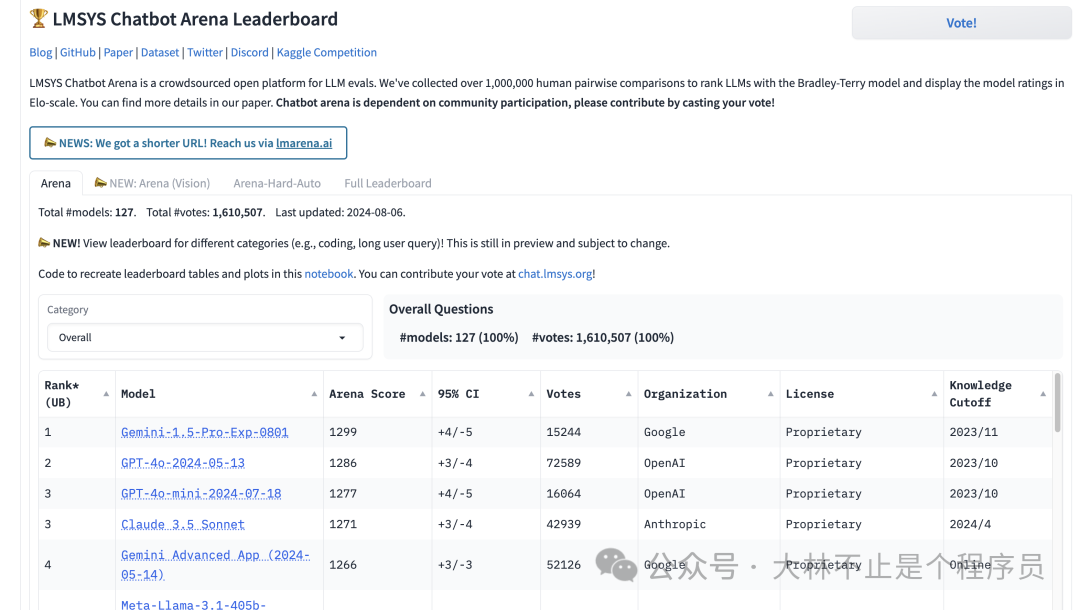This screenshot has width=1080, height=610.
Task: Sort by License using the header arrow
Action: (934, 394)
